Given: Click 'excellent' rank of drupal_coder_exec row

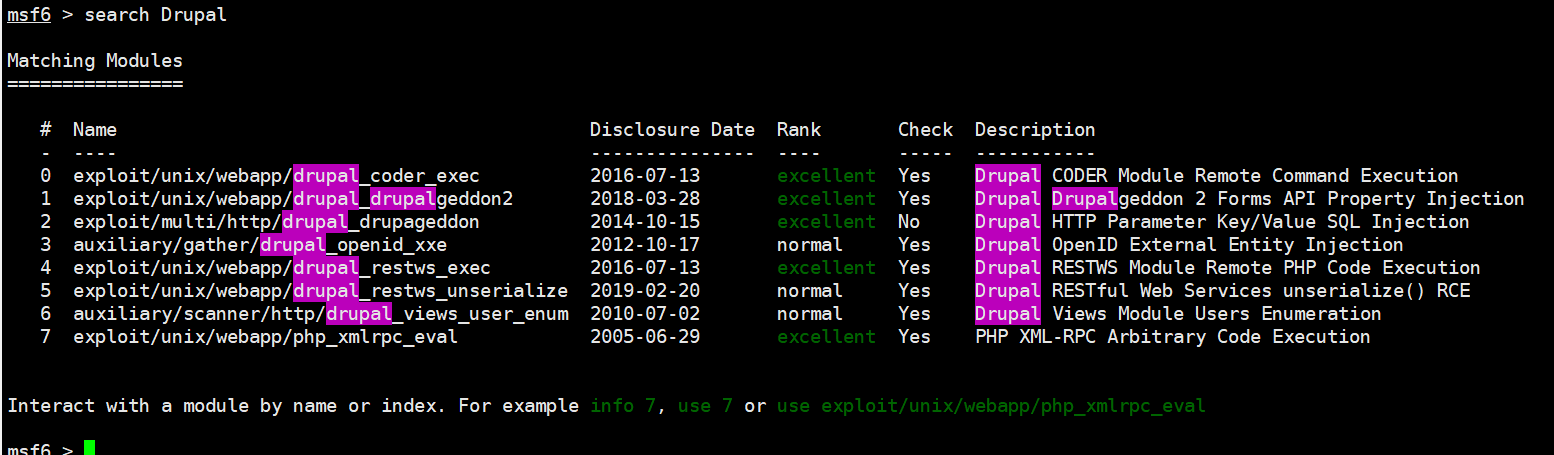Looking at the screenshot, I should pos(826,176).
